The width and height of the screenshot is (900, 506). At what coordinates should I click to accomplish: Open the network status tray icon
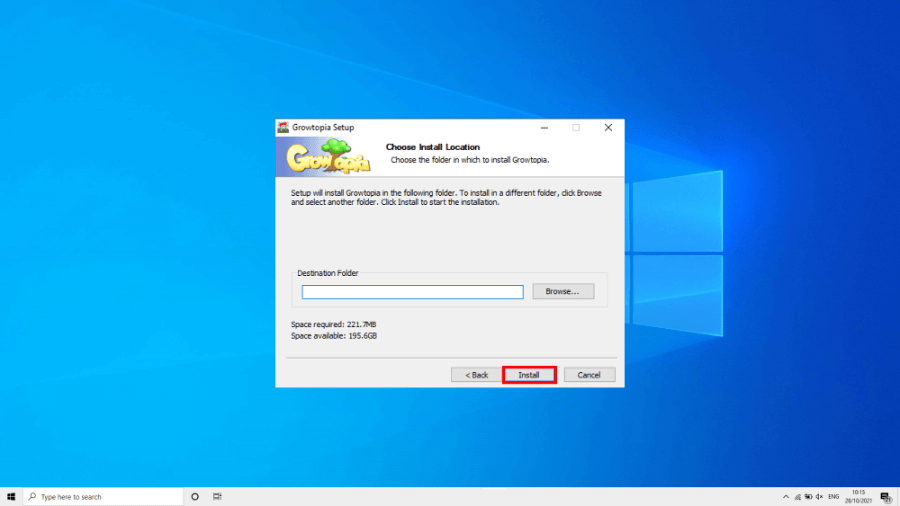pyautogui.click(x=797, y=497)
